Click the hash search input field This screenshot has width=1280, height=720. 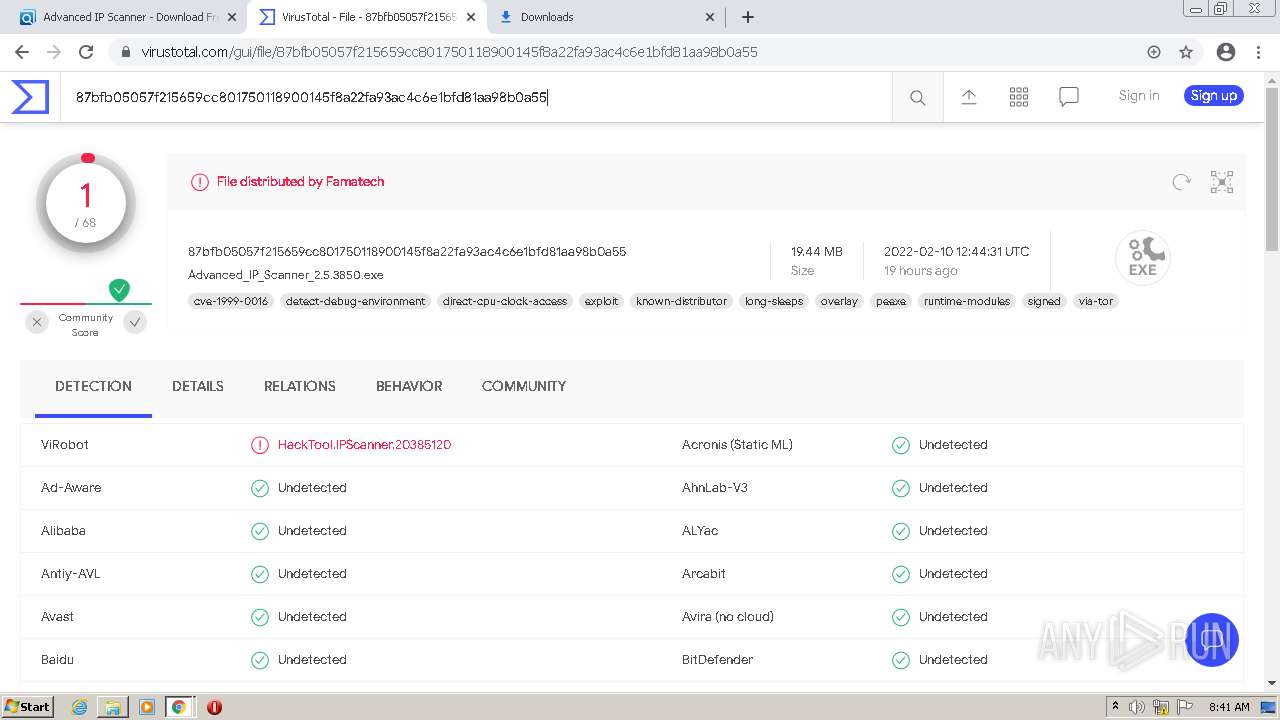pyautogui.click(x=476, y=97)
